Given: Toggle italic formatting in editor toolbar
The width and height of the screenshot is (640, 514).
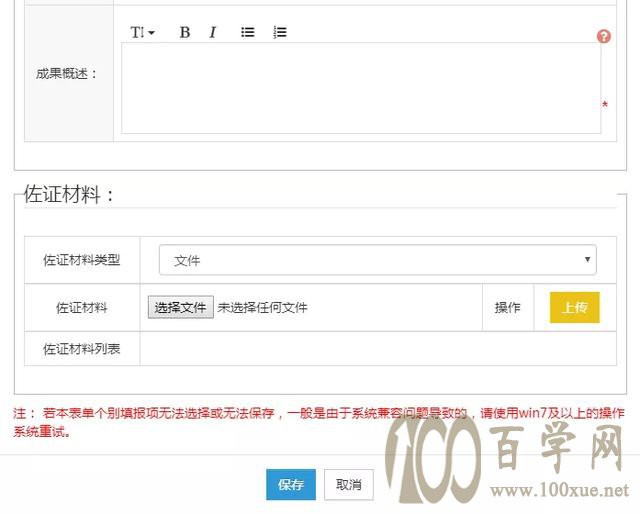Looking at the screenshot, I should 213,32.
